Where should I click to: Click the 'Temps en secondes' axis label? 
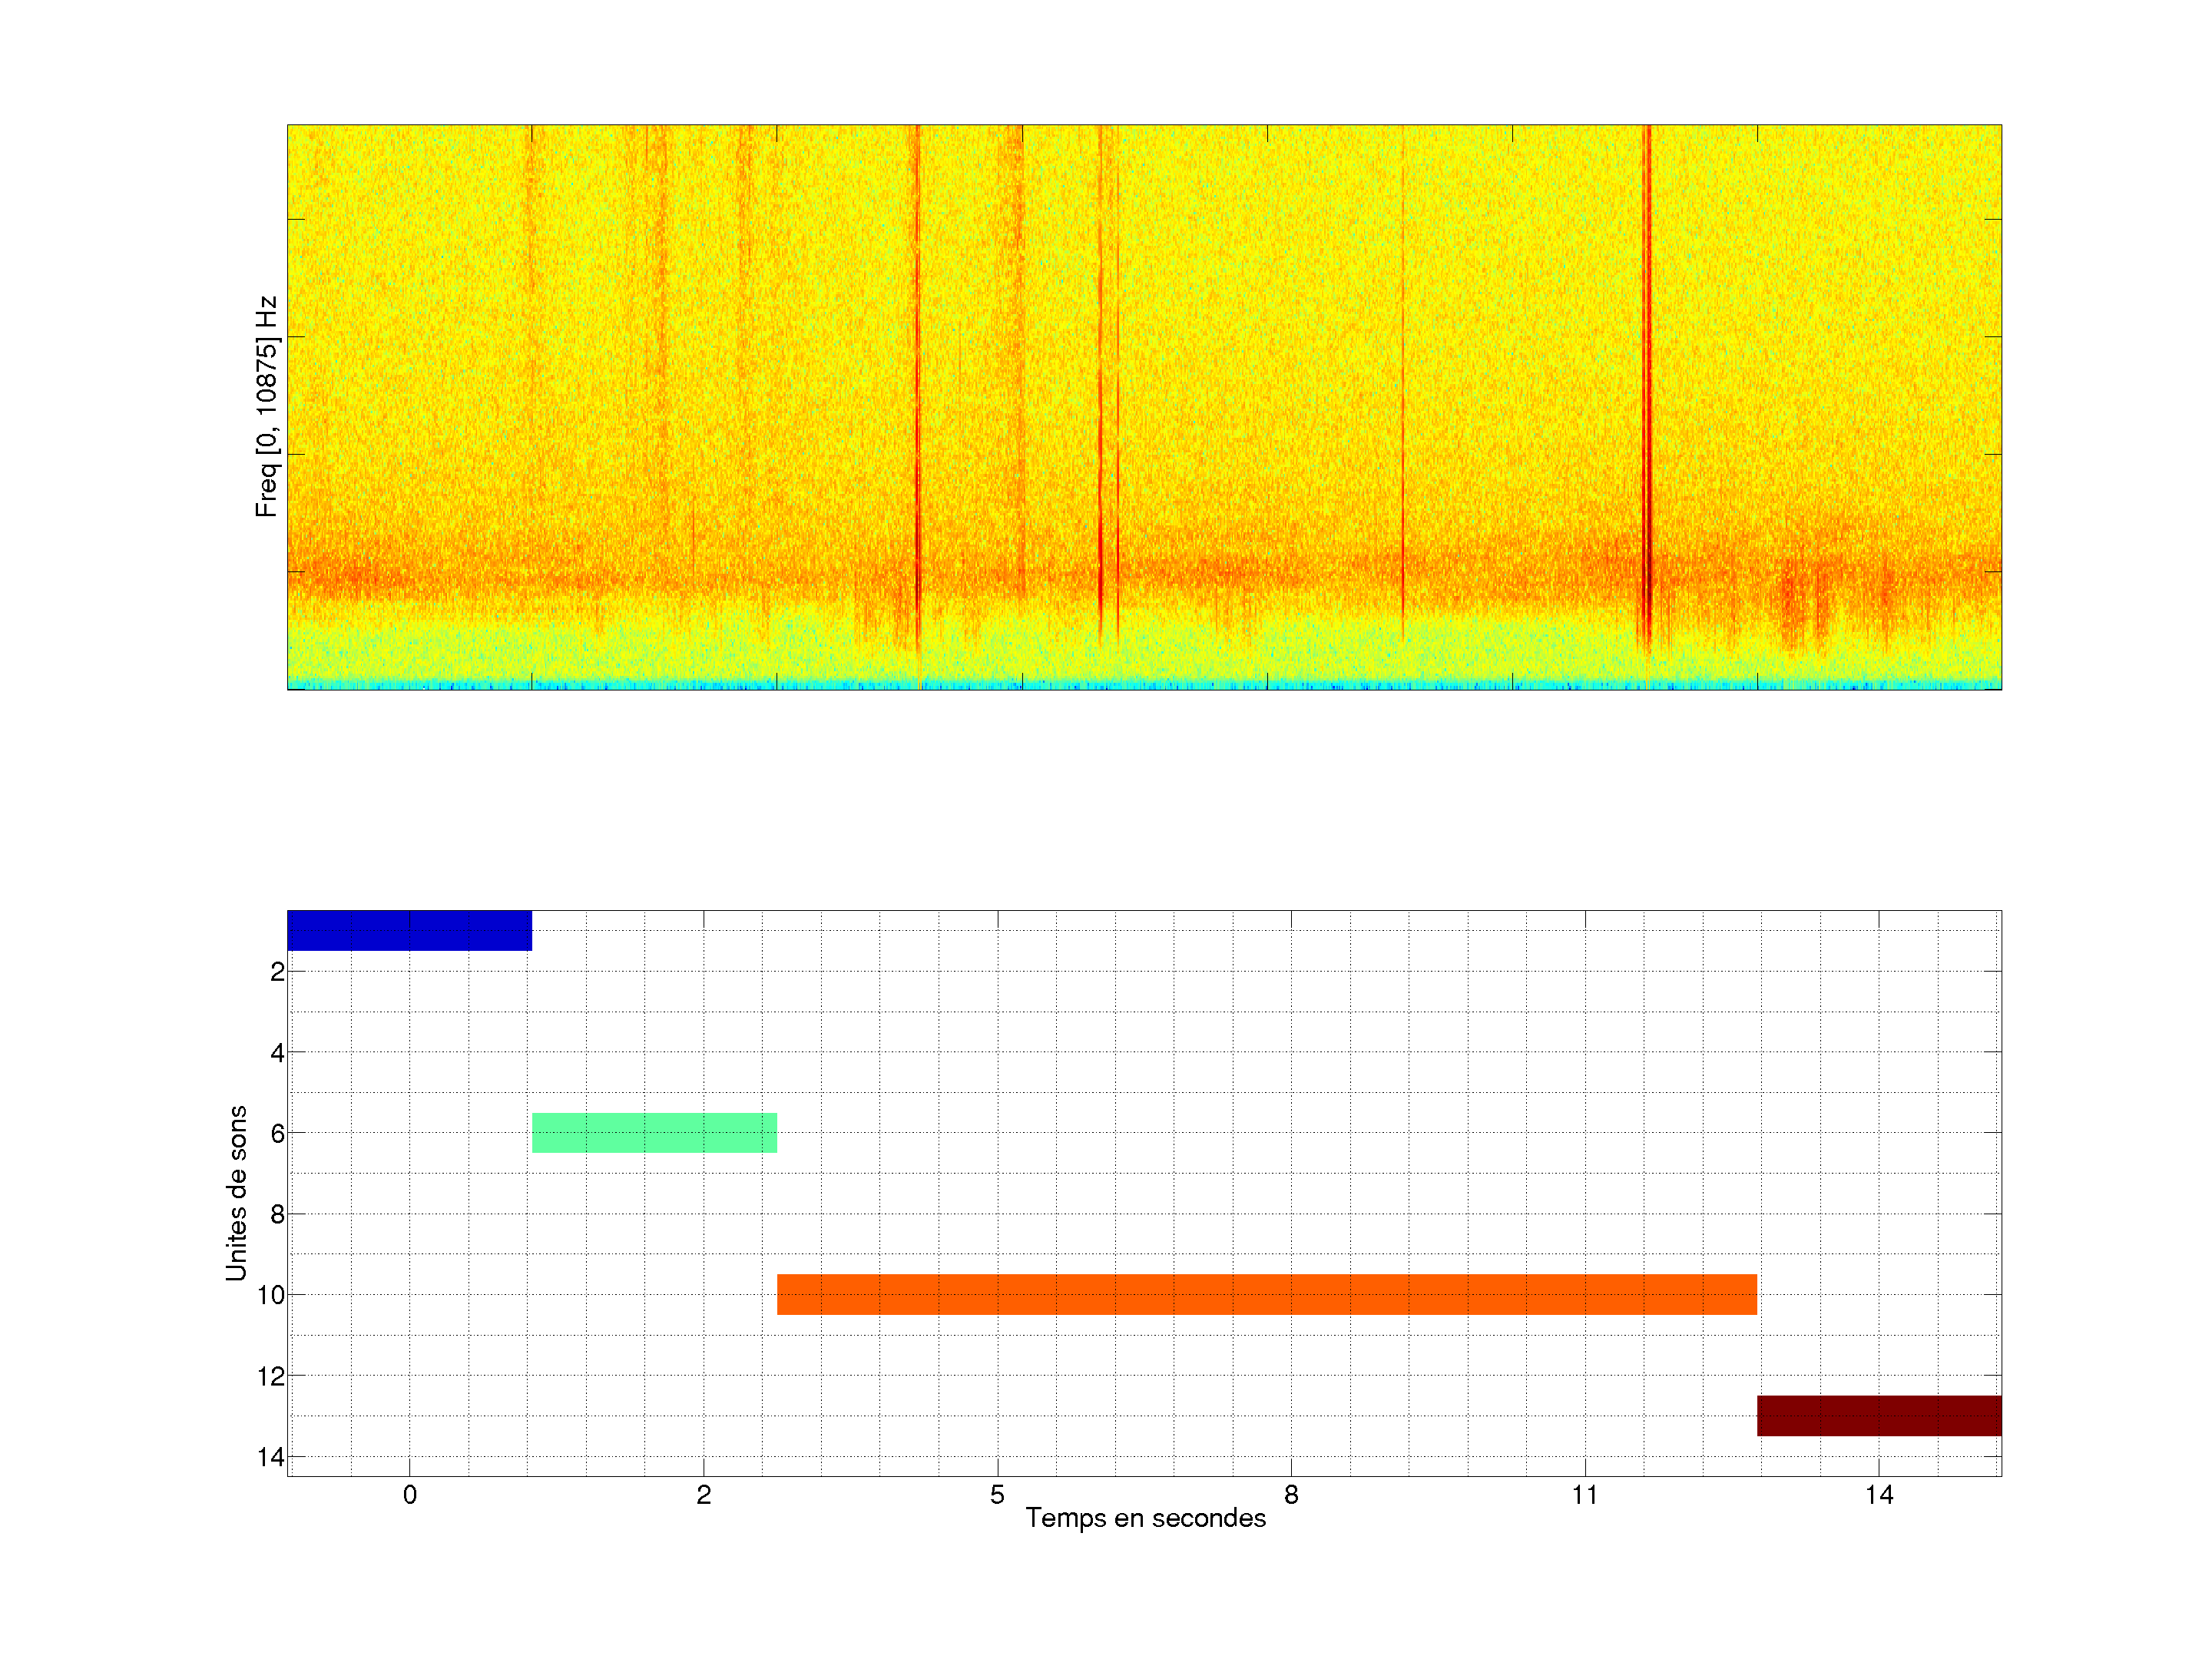click(x=1145, y=1518)
